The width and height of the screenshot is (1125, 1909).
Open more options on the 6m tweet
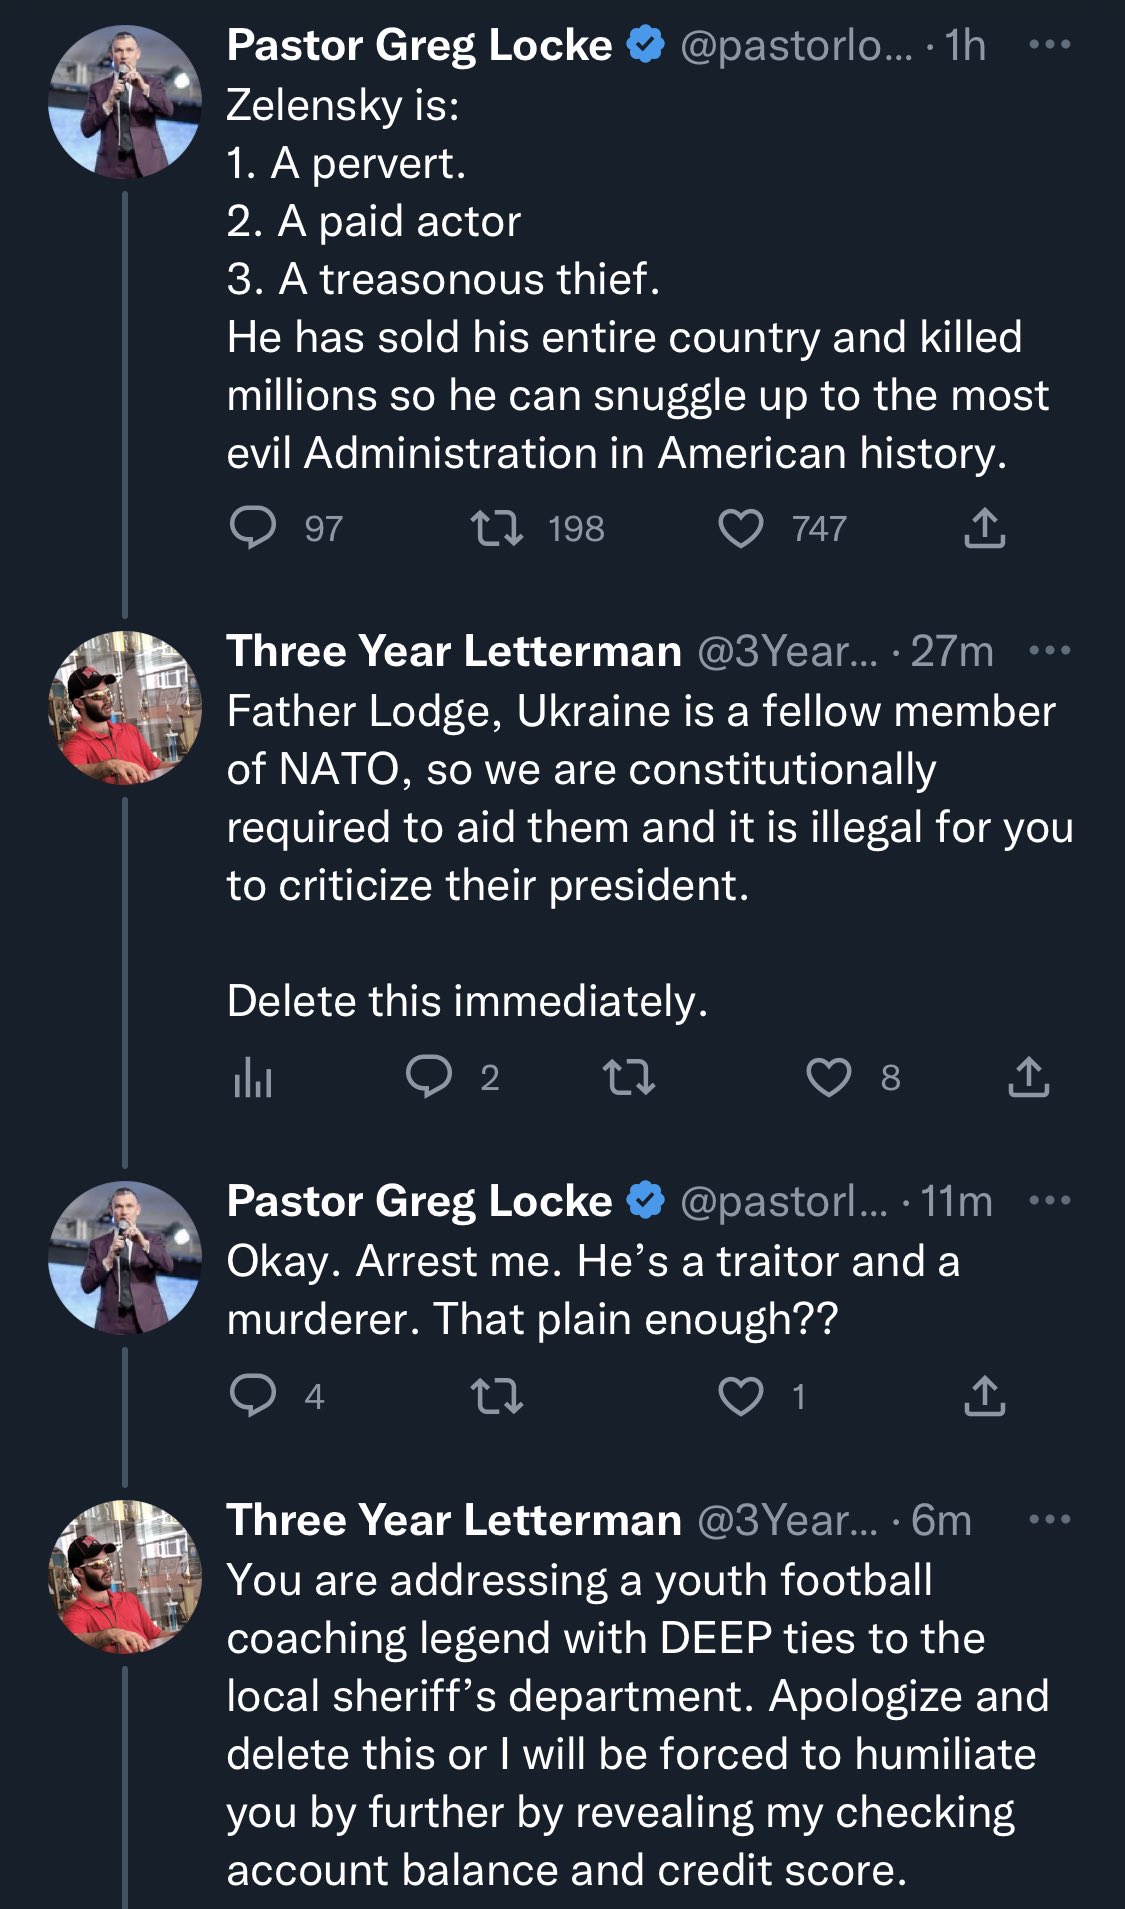coord(1049,1520)
